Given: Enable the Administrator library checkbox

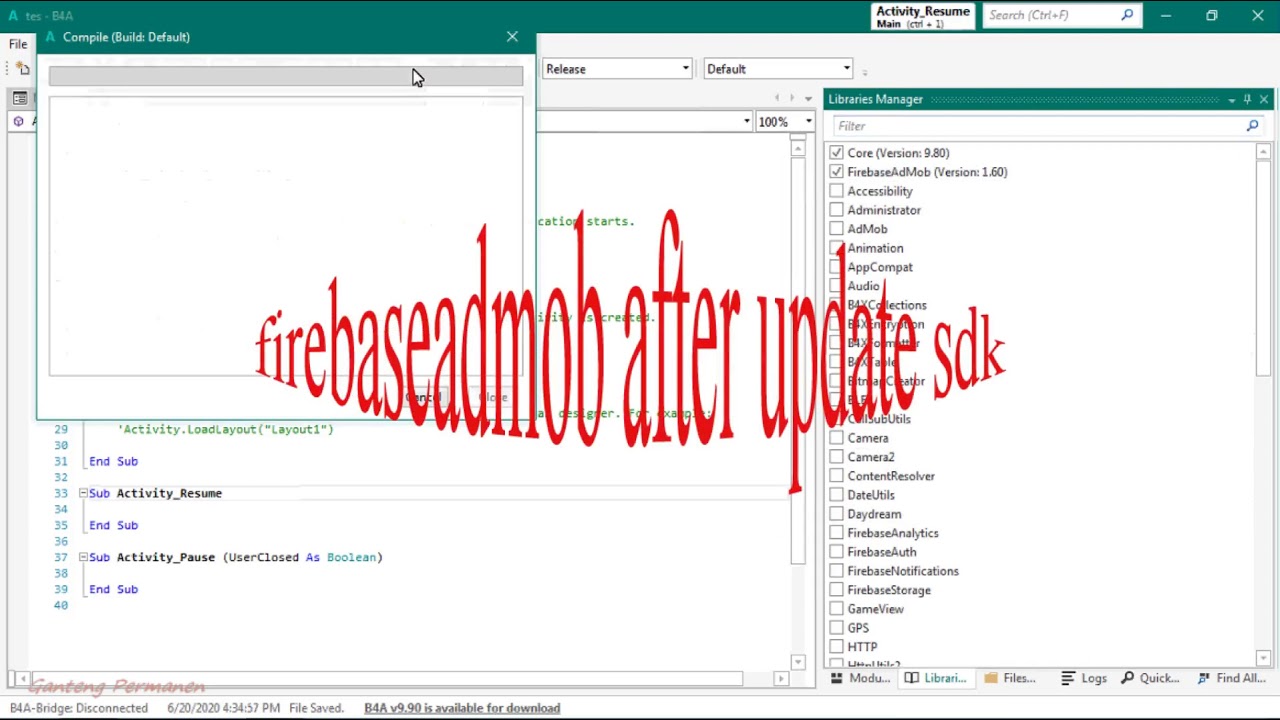Looking at the screenshot, I should click(x=836, y=210).
